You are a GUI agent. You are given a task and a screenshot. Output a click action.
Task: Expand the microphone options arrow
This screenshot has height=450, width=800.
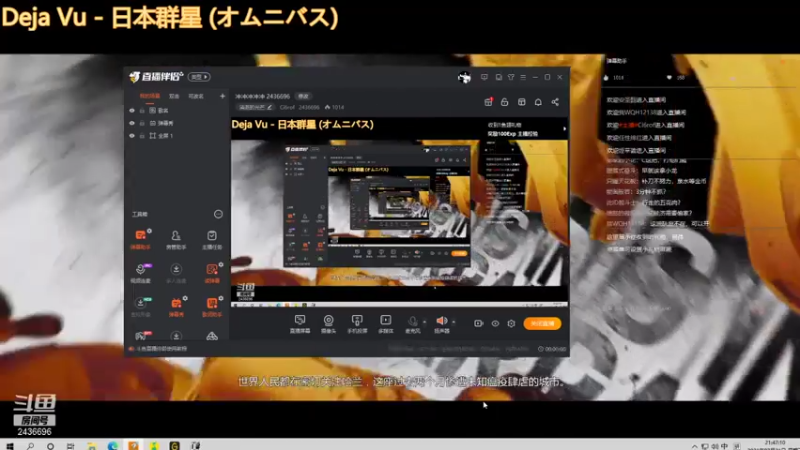(x=424, y=322)
